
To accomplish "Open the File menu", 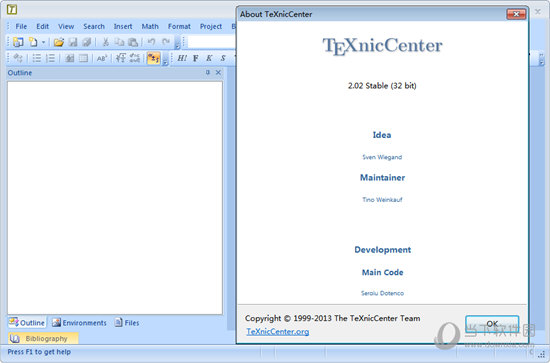I will pos(21,26).
